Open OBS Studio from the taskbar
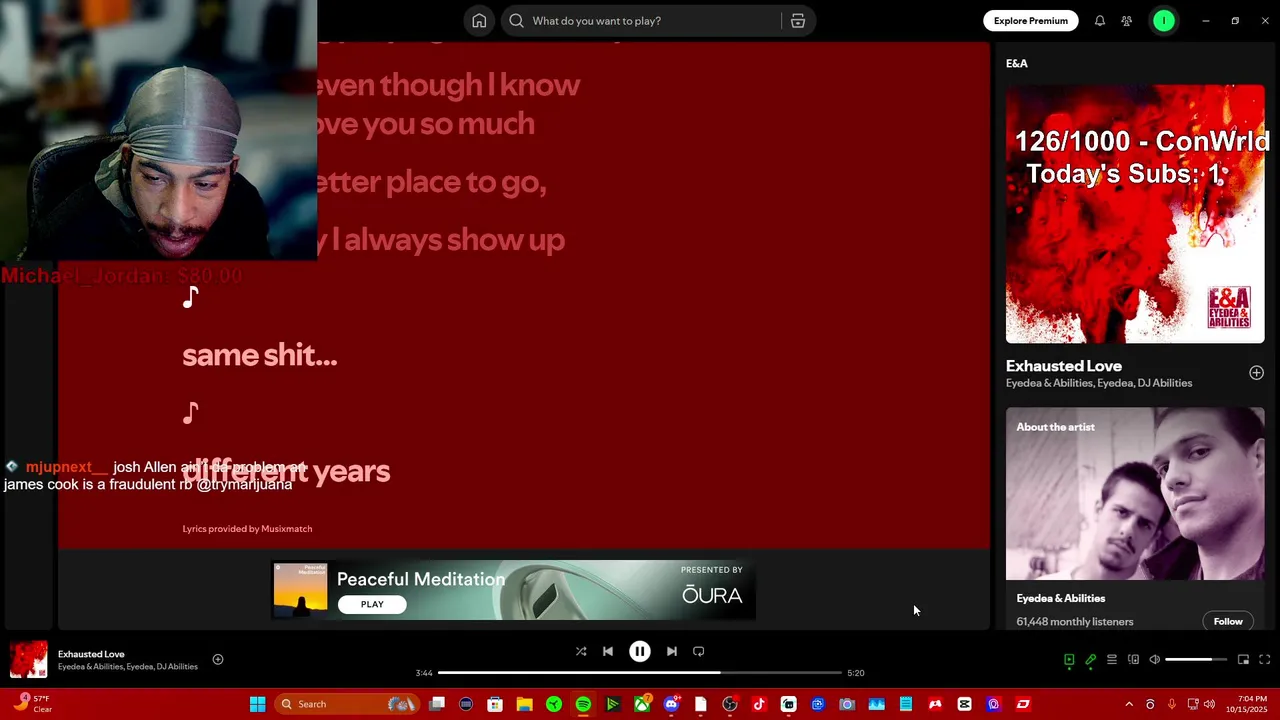This screenshot has width=1280, height=720. click(730, 704)
